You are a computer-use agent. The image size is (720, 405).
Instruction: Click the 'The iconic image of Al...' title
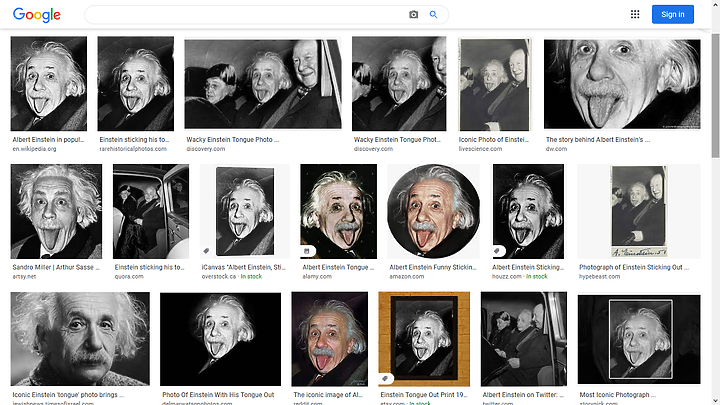tap(328, 395)
